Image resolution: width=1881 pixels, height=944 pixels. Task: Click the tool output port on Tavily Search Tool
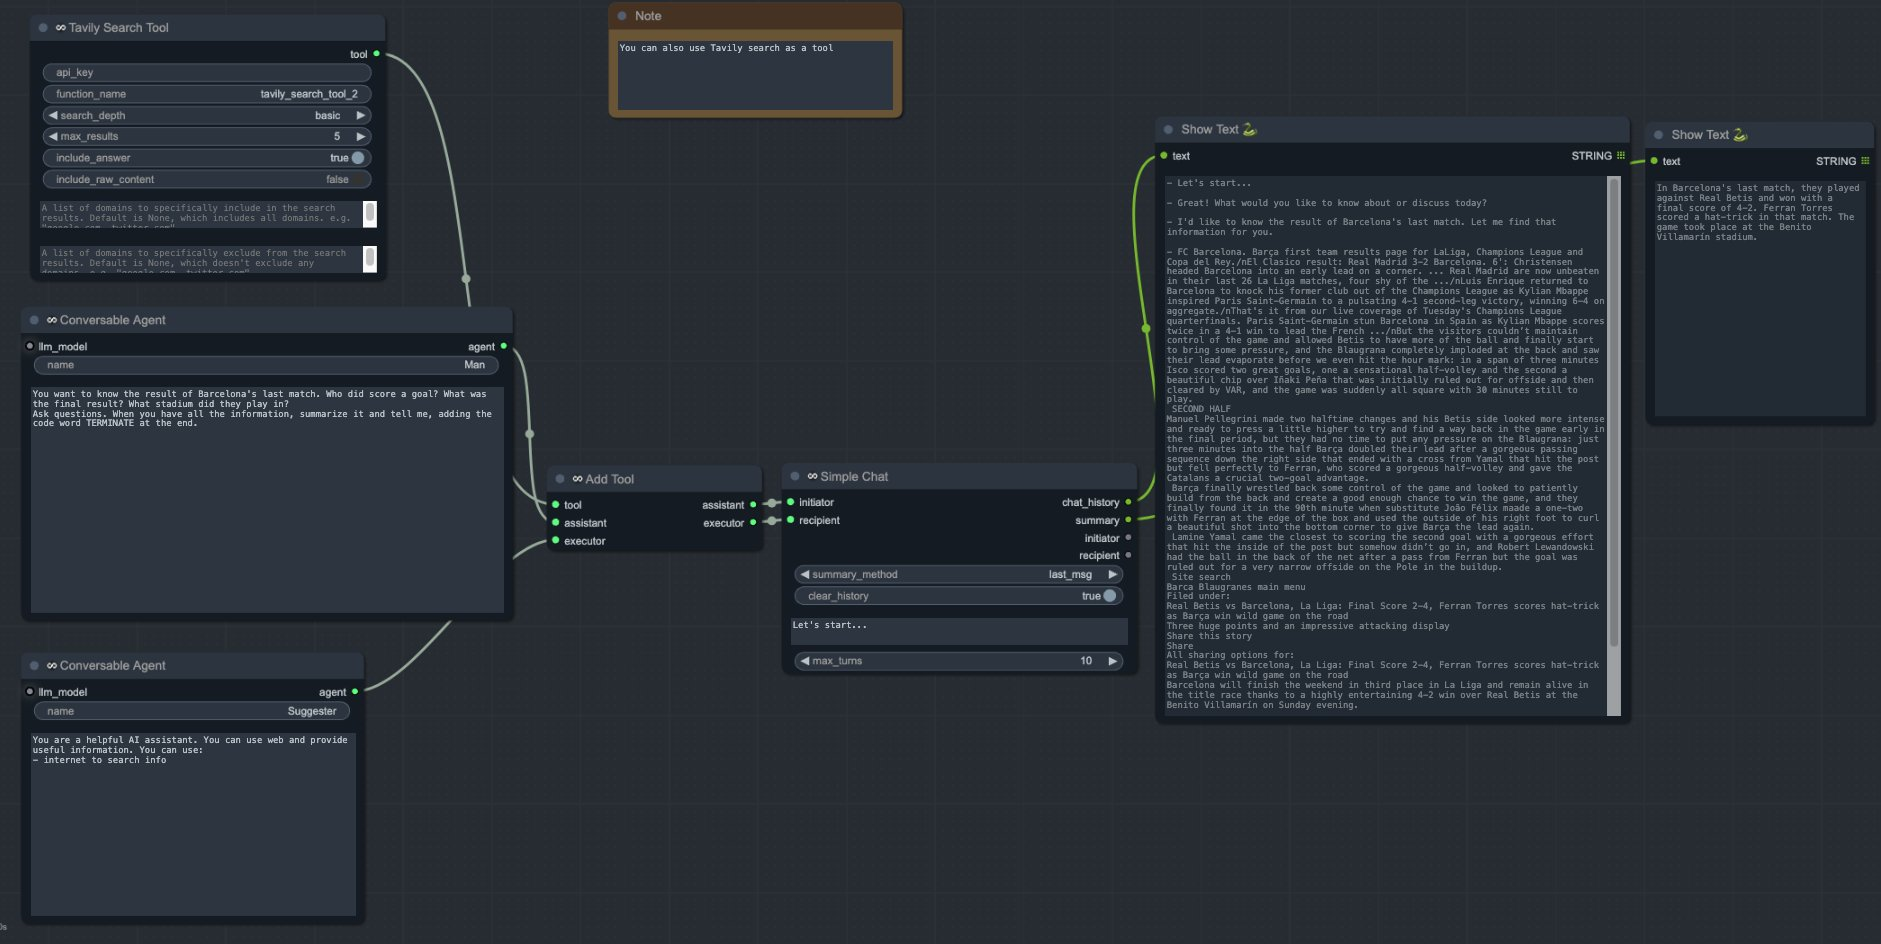click(376, 54)
